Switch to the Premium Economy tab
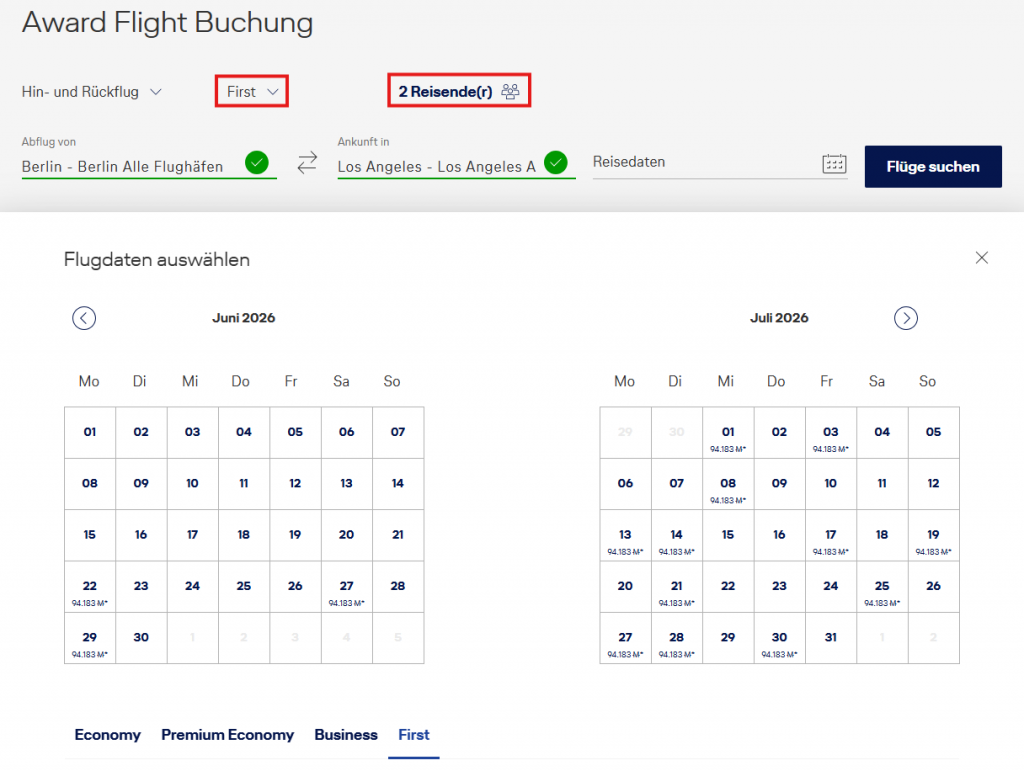Screen dimensions: 1024x771 [227, 735]
